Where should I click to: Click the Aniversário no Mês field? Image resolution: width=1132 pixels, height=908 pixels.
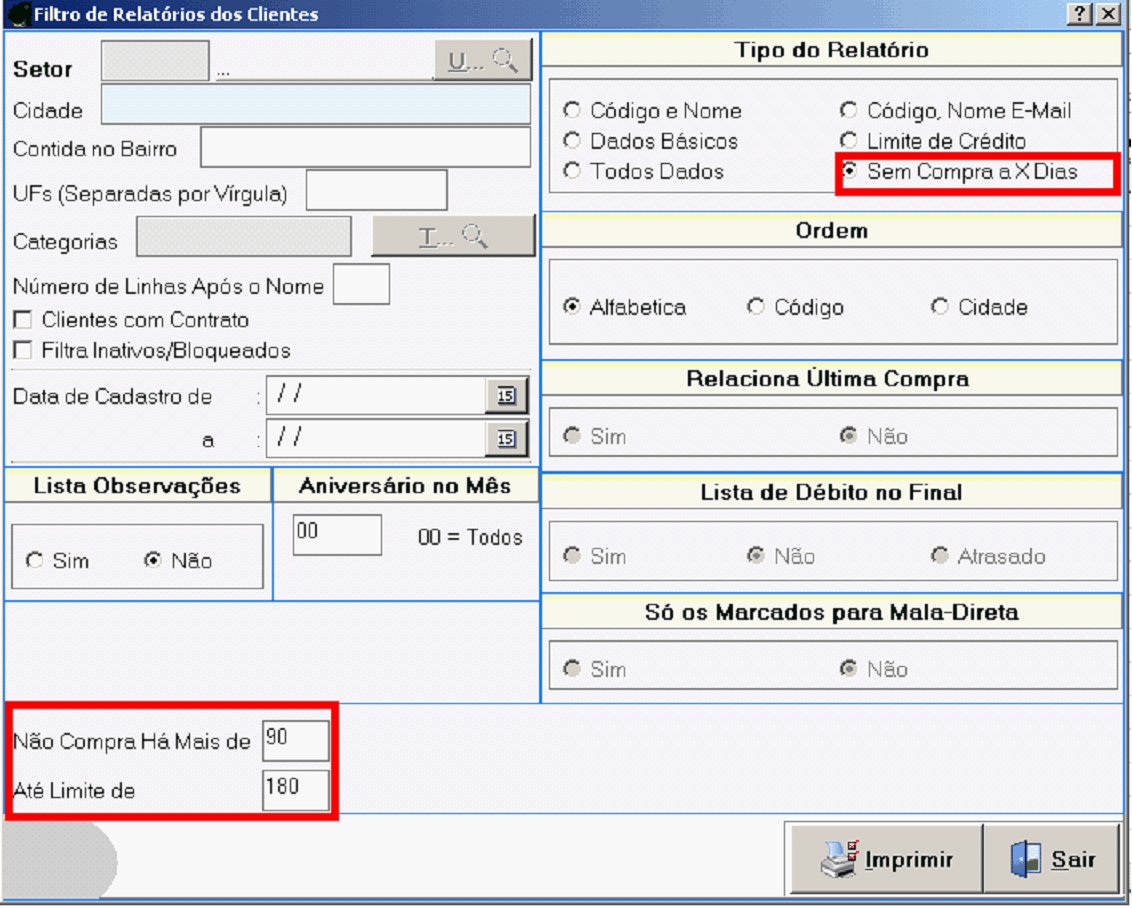click(337, 535)
